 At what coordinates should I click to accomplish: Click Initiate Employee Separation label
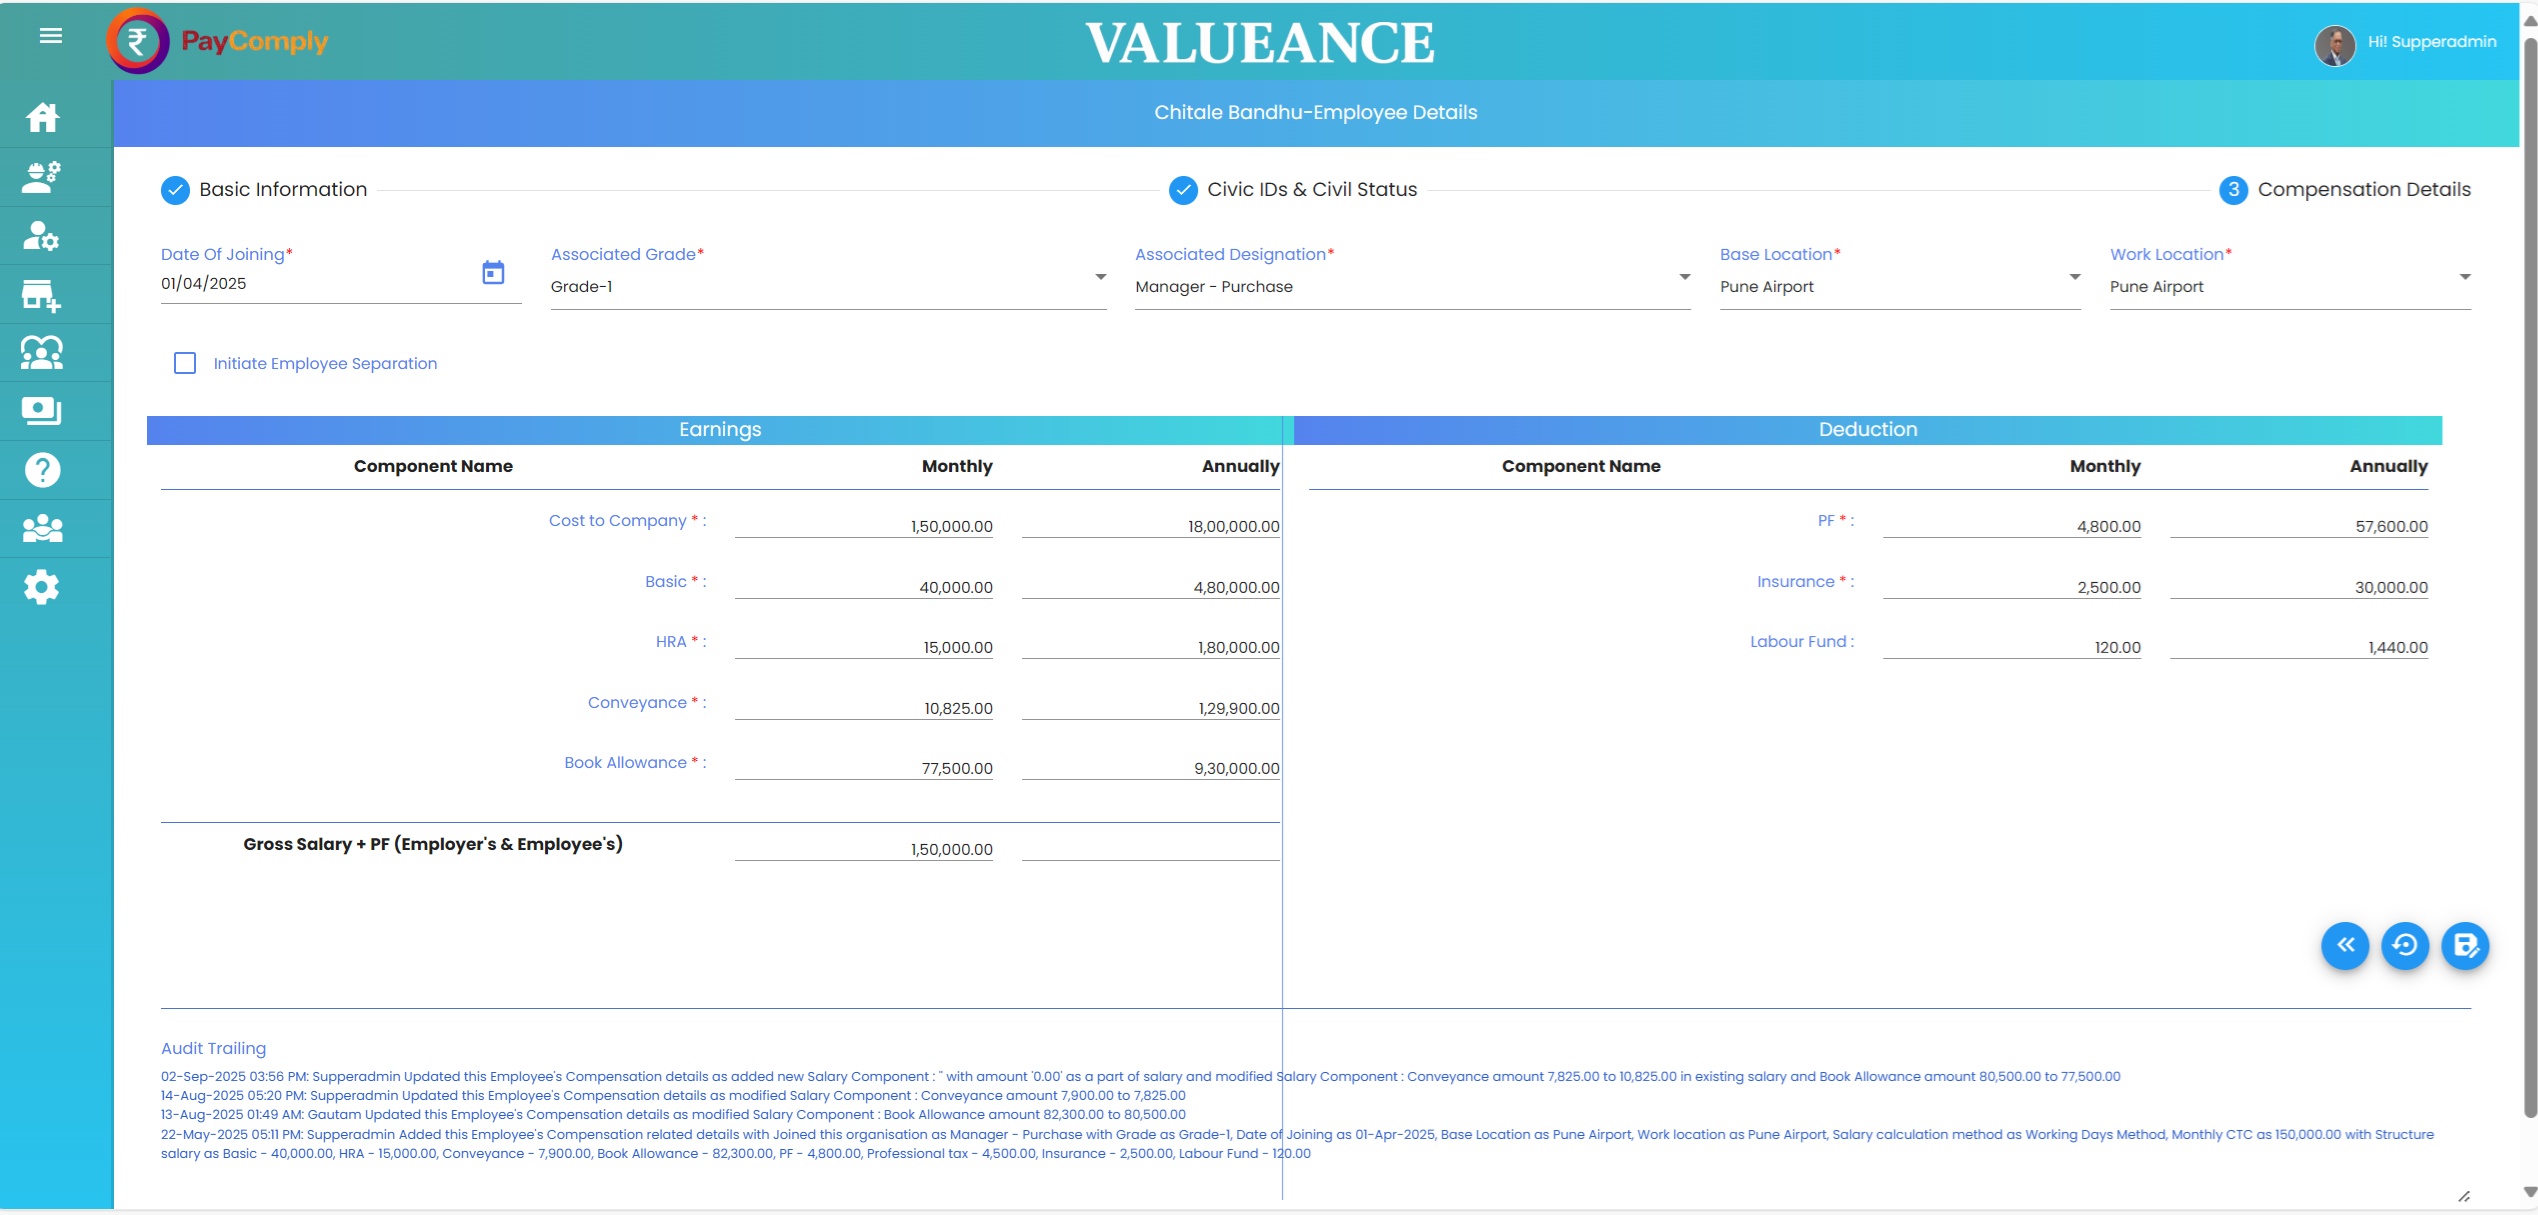click(325, 363)
